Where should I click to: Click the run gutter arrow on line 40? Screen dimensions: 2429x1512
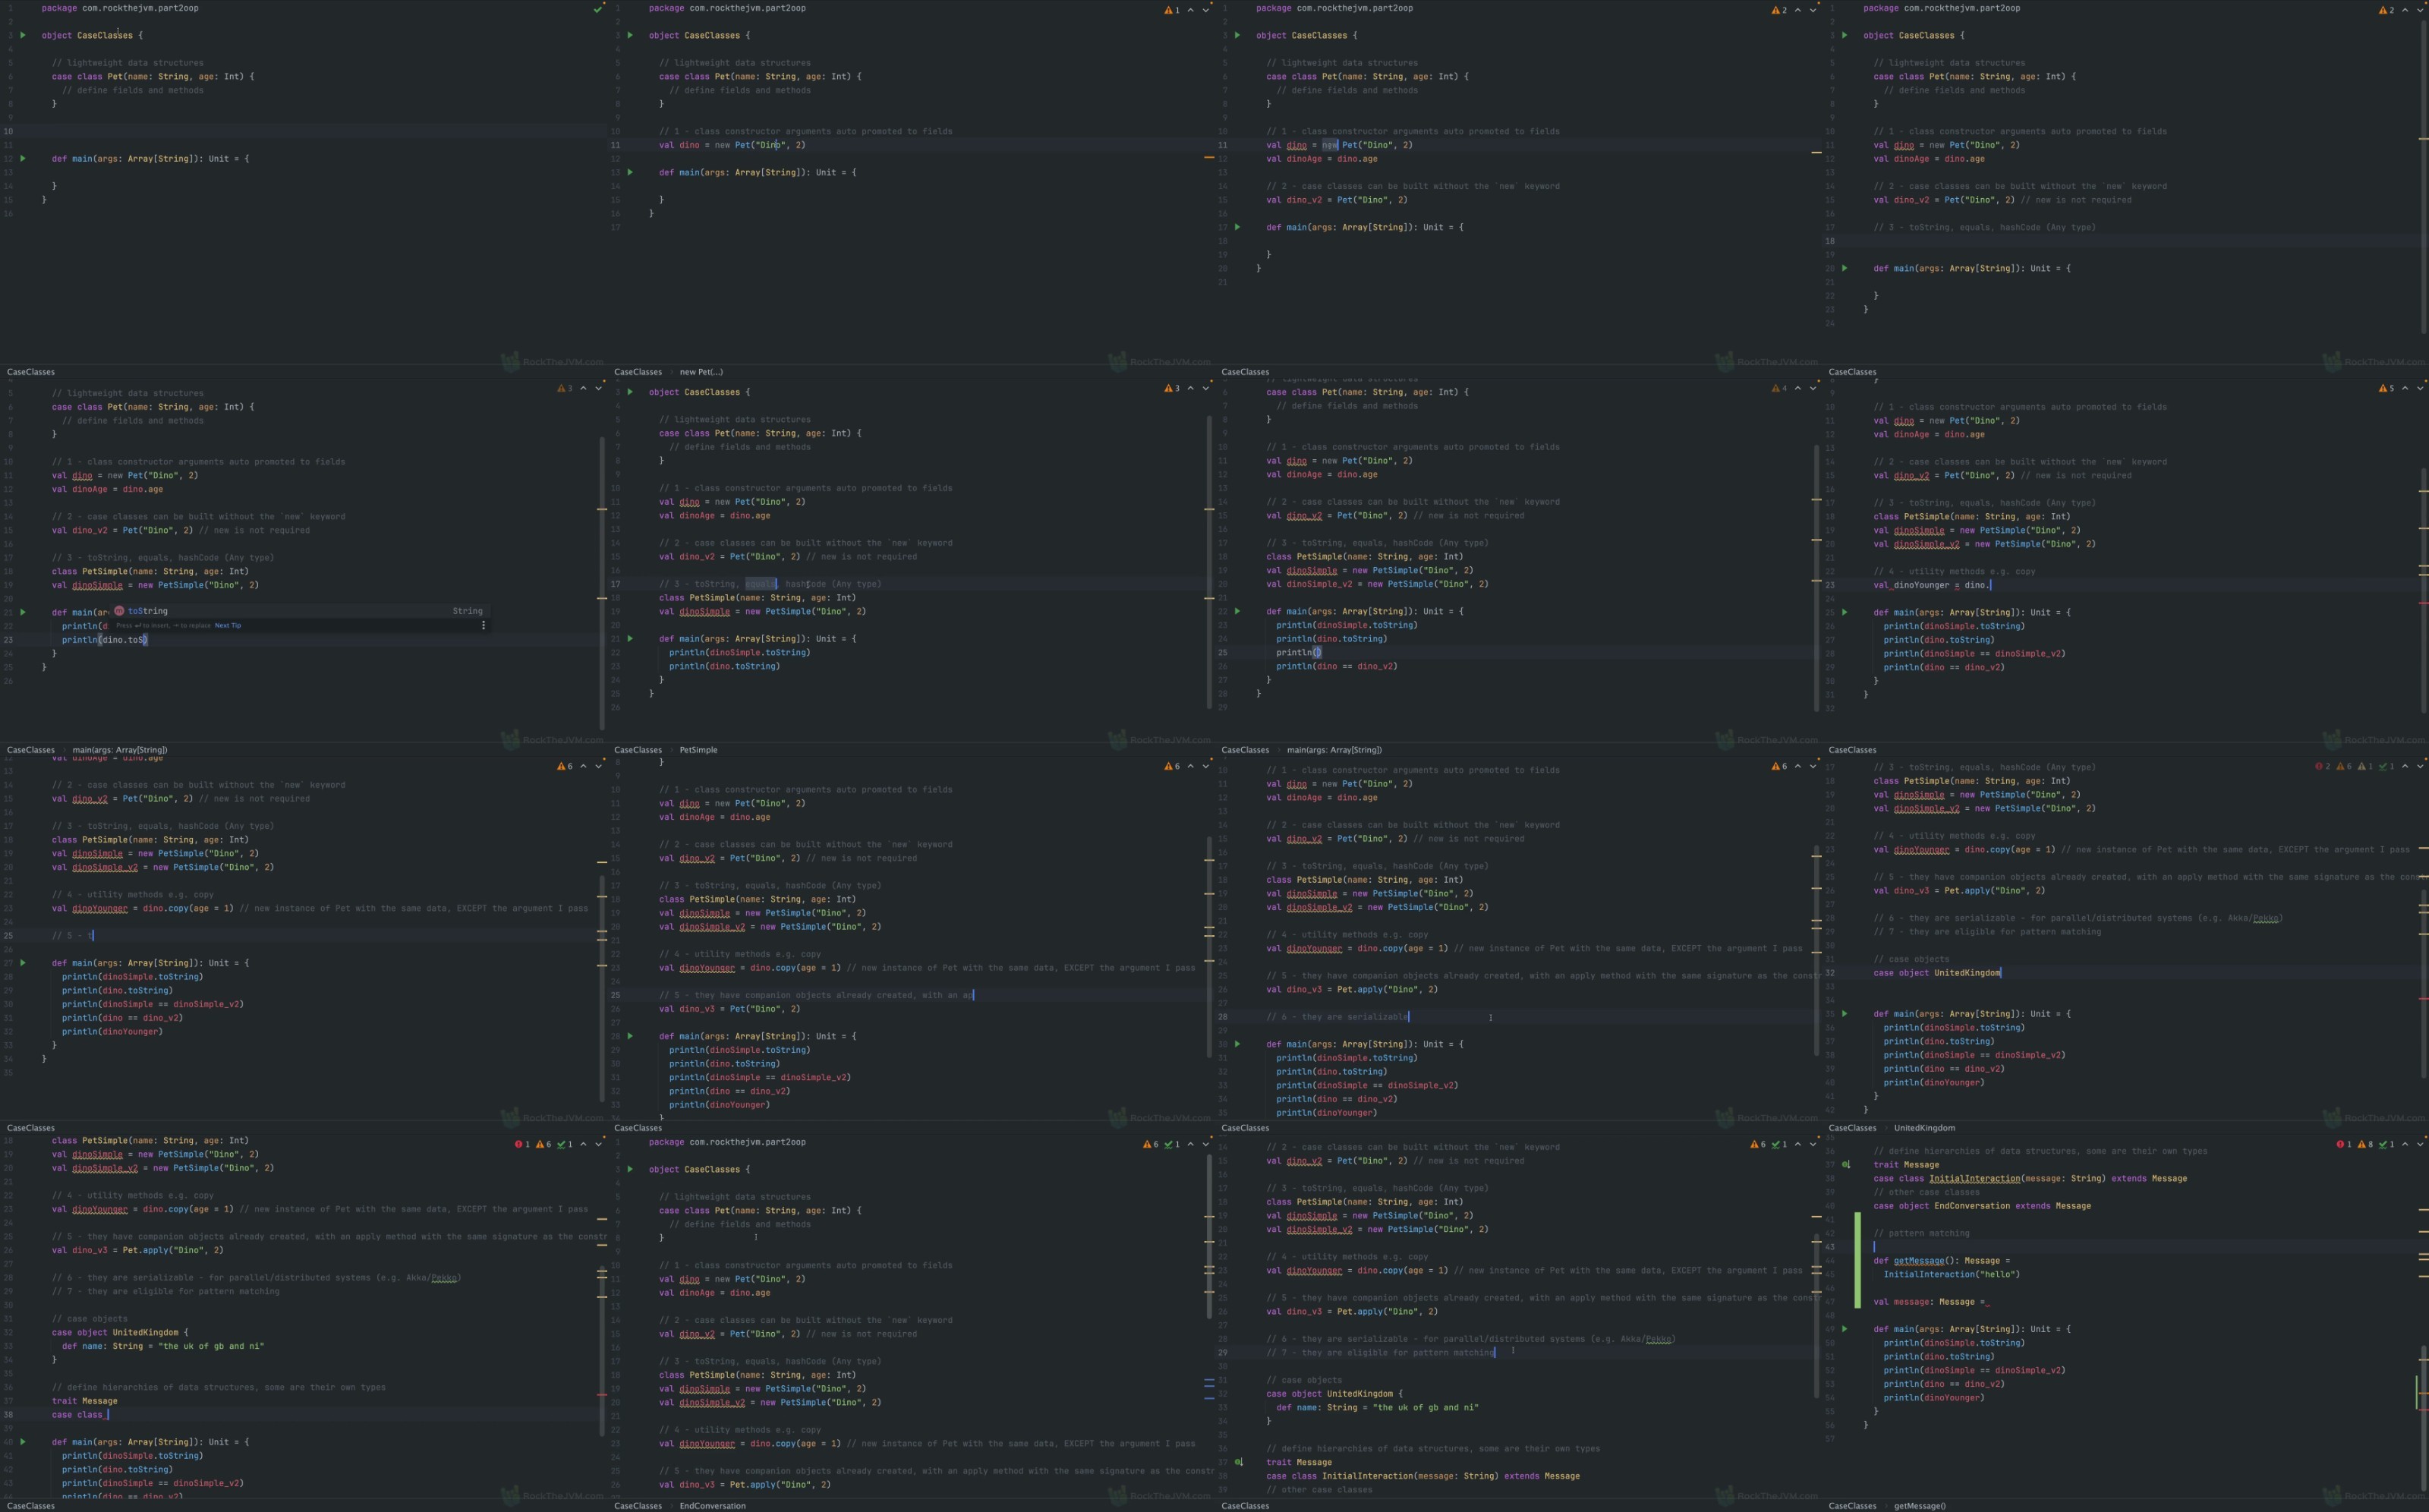pos(23,1442)
